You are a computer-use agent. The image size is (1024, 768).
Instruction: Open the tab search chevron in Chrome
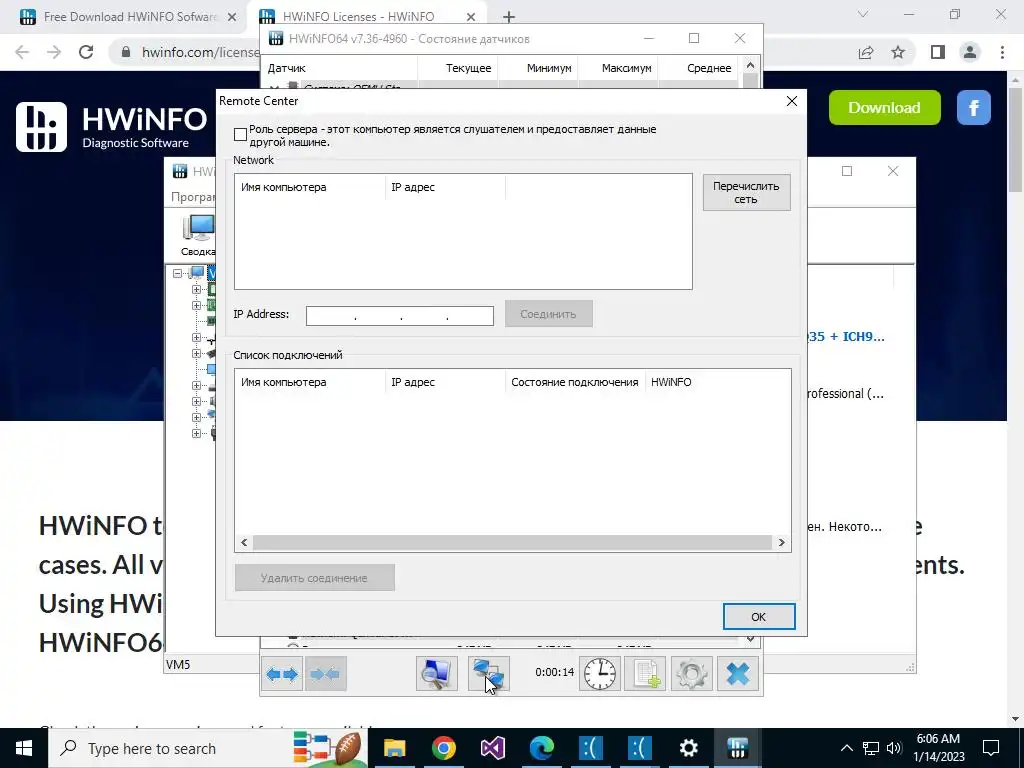[x=863, y=14]
